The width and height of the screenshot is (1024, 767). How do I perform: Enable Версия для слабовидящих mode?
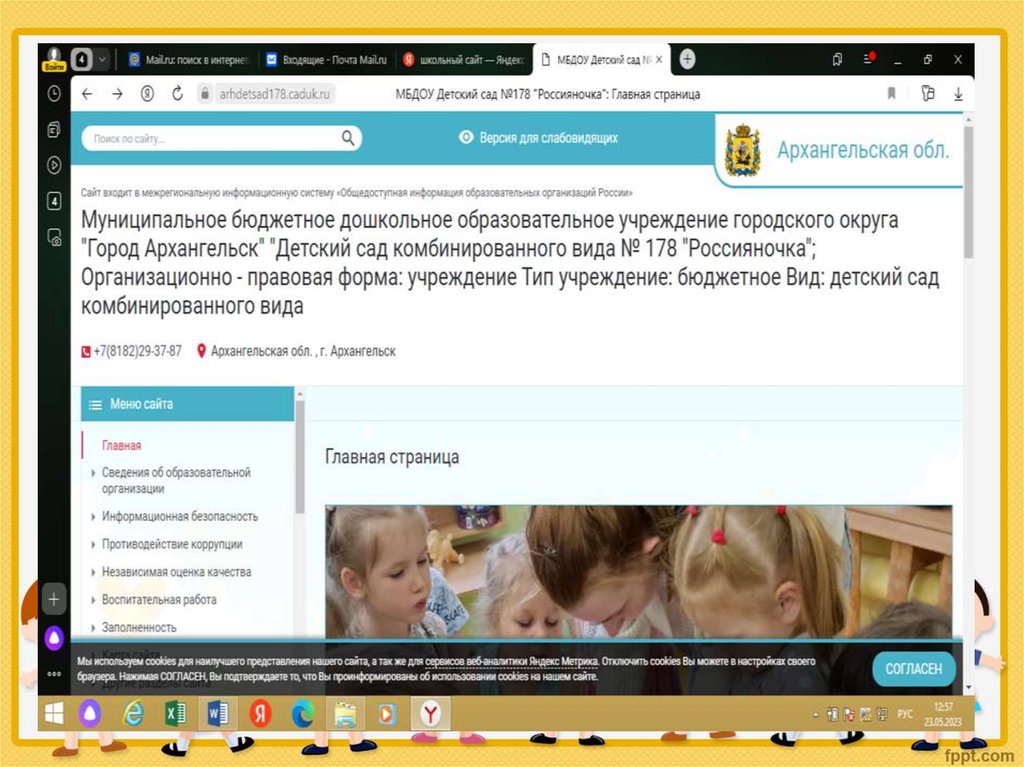[539, 138]
